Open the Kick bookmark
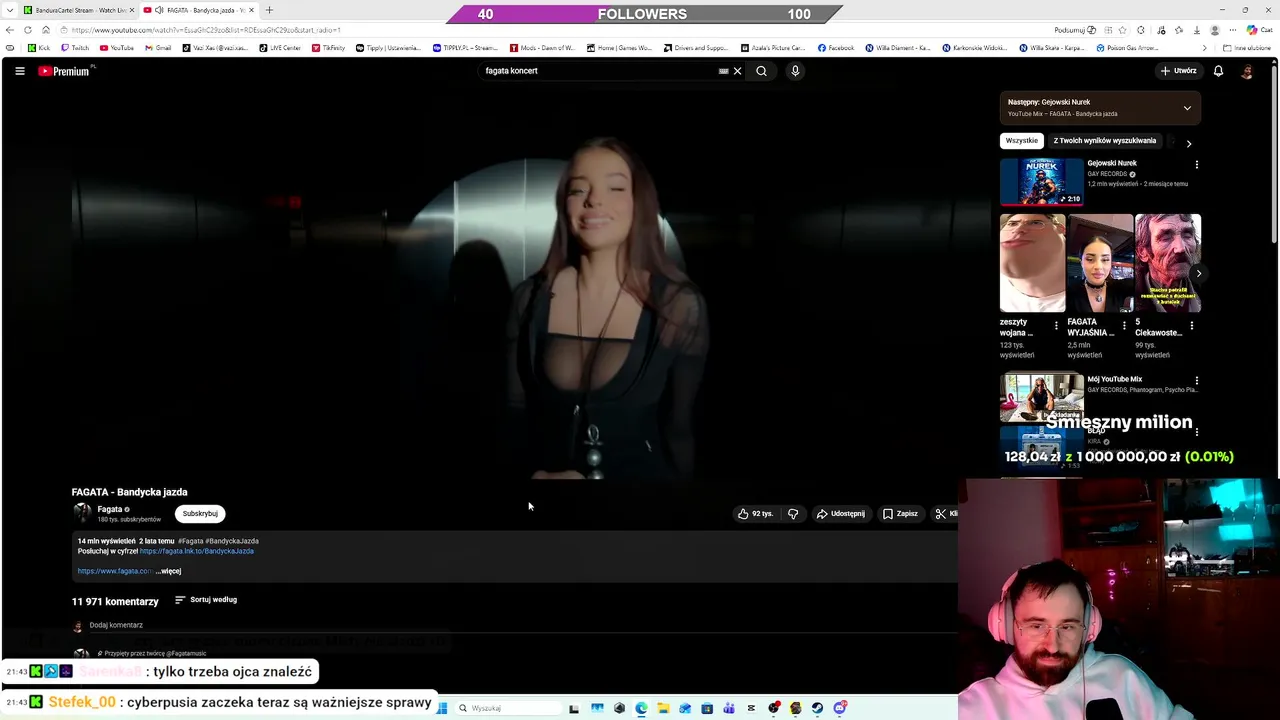 pos(39,48)
